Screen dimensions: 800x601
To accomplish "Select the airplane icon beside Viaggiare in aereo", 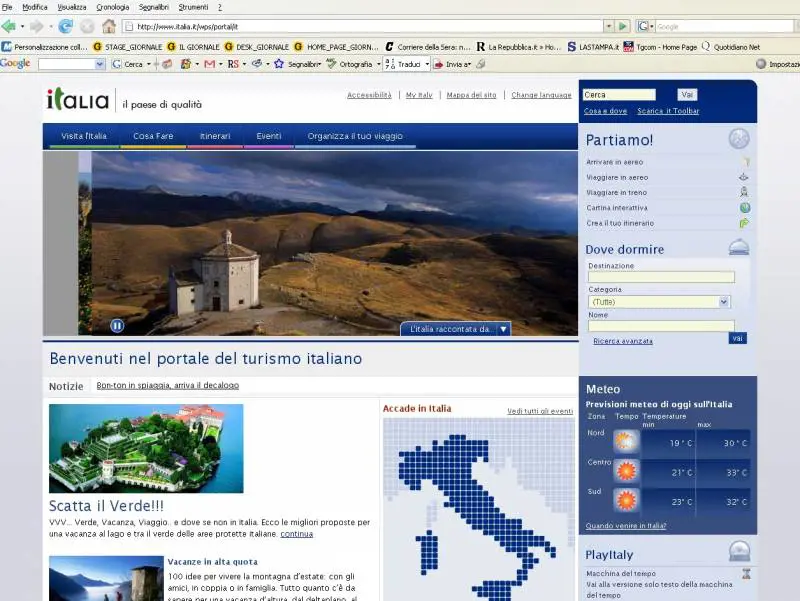I will click(x=743, y=177).
